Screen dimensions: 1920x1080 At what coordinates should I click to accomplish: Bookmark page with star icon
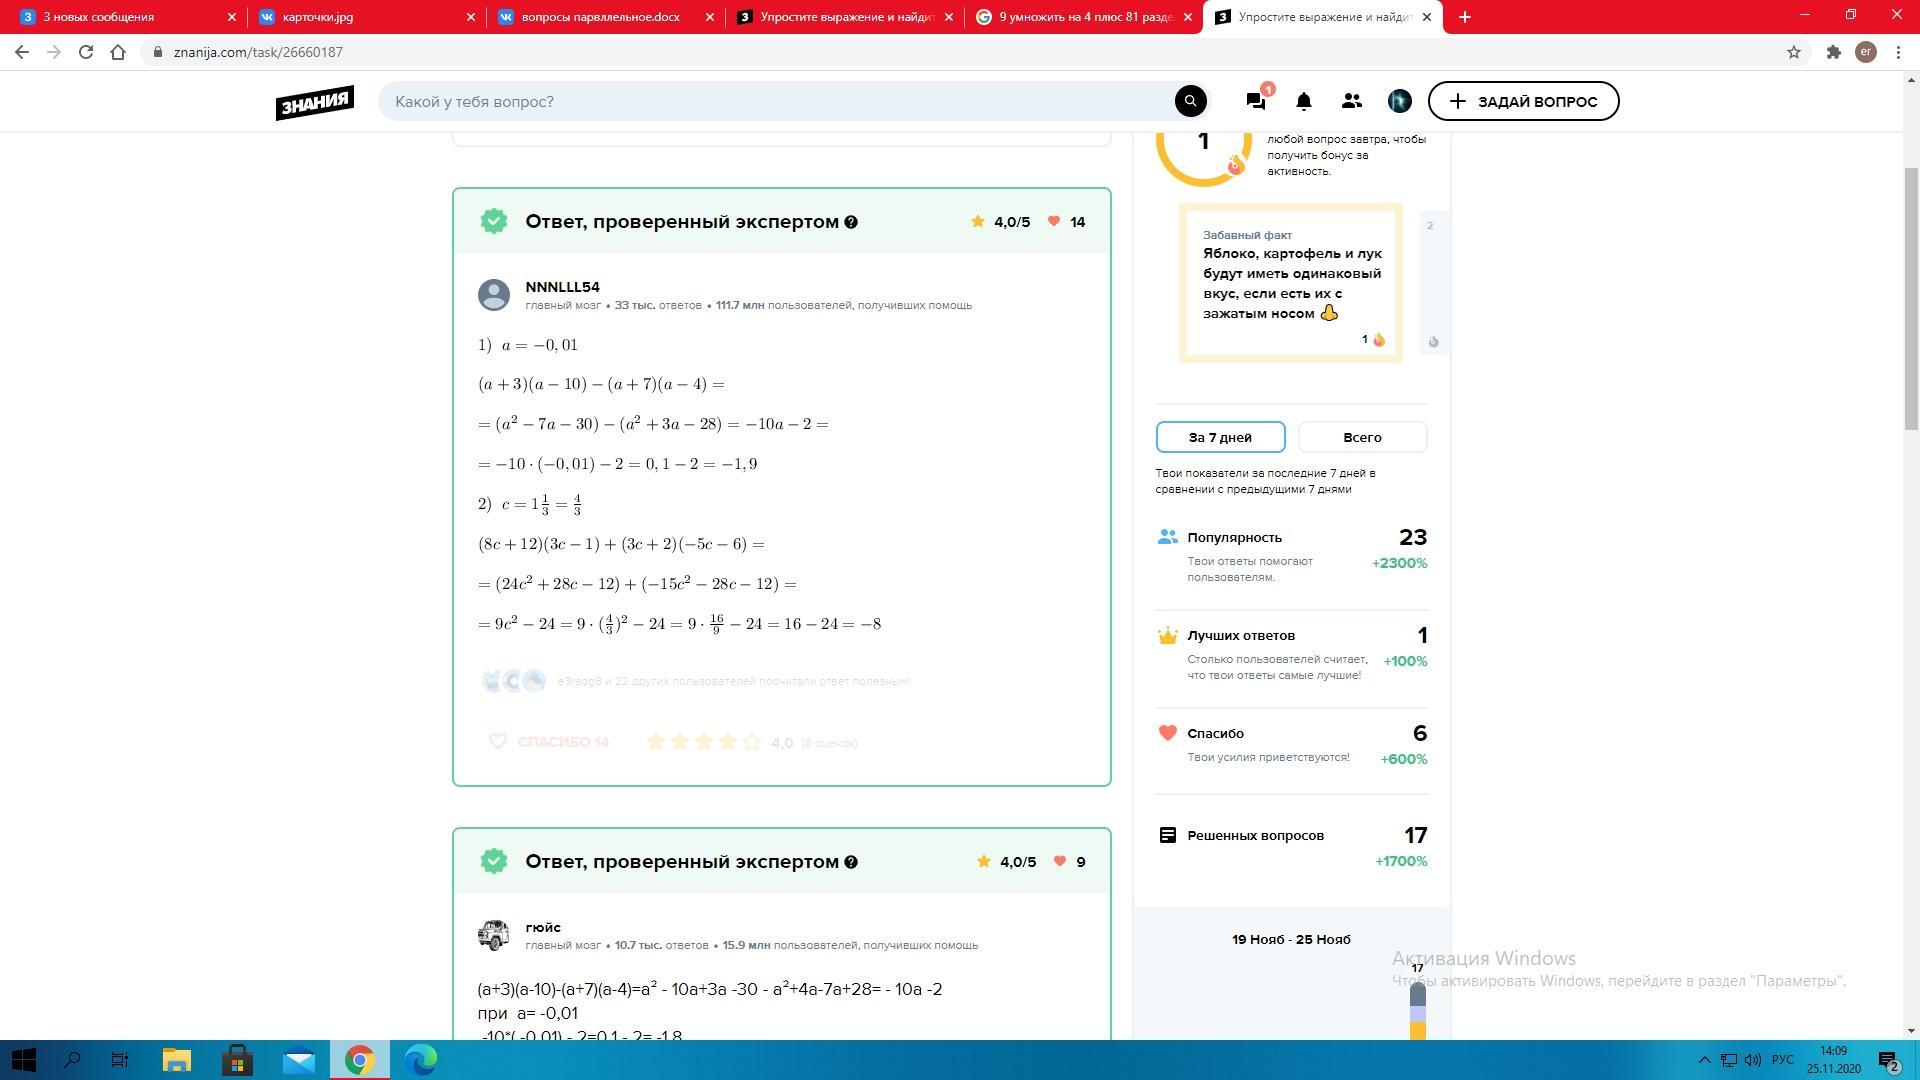[1793, 52]
